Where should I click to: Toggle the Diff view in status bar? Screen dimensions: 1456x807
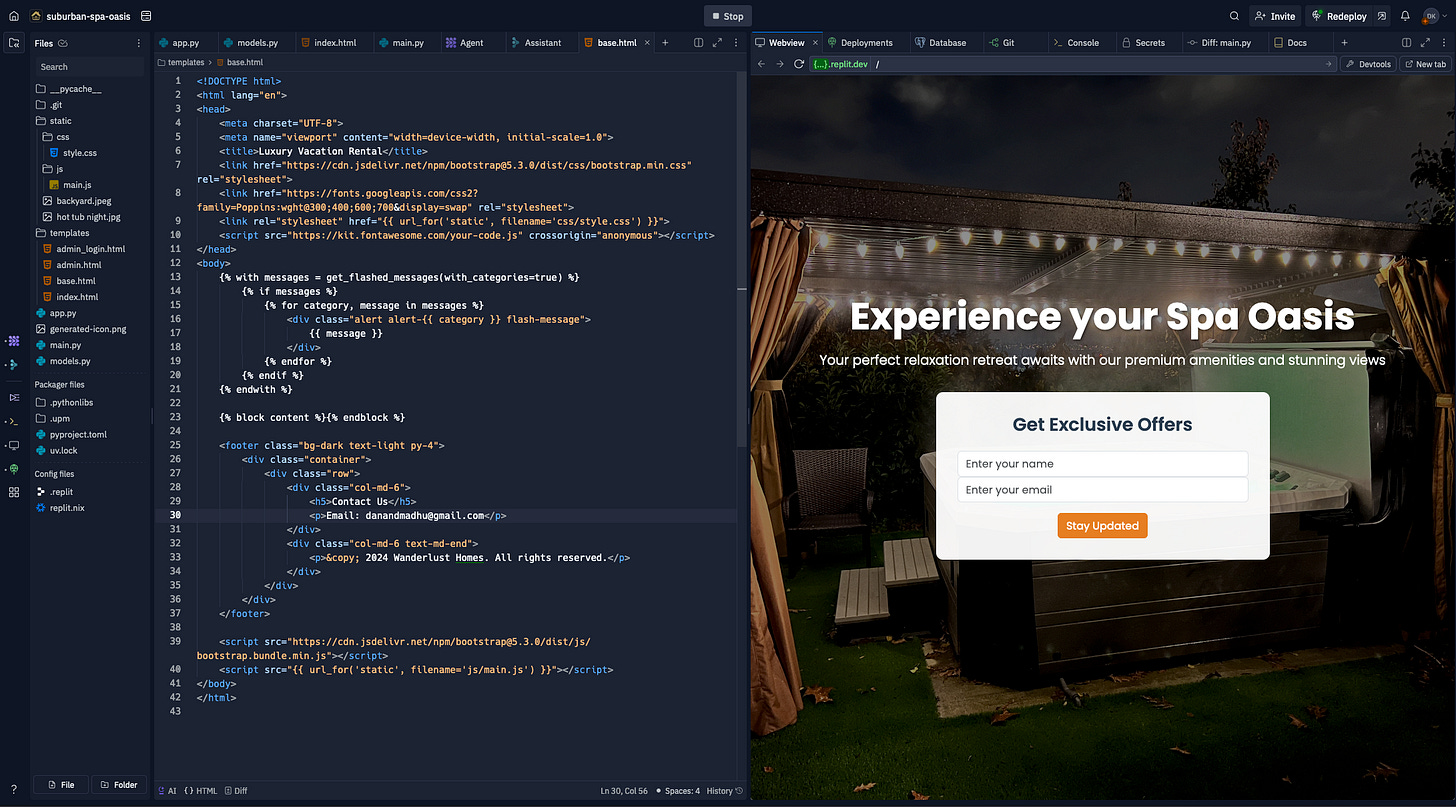[236, 791]
